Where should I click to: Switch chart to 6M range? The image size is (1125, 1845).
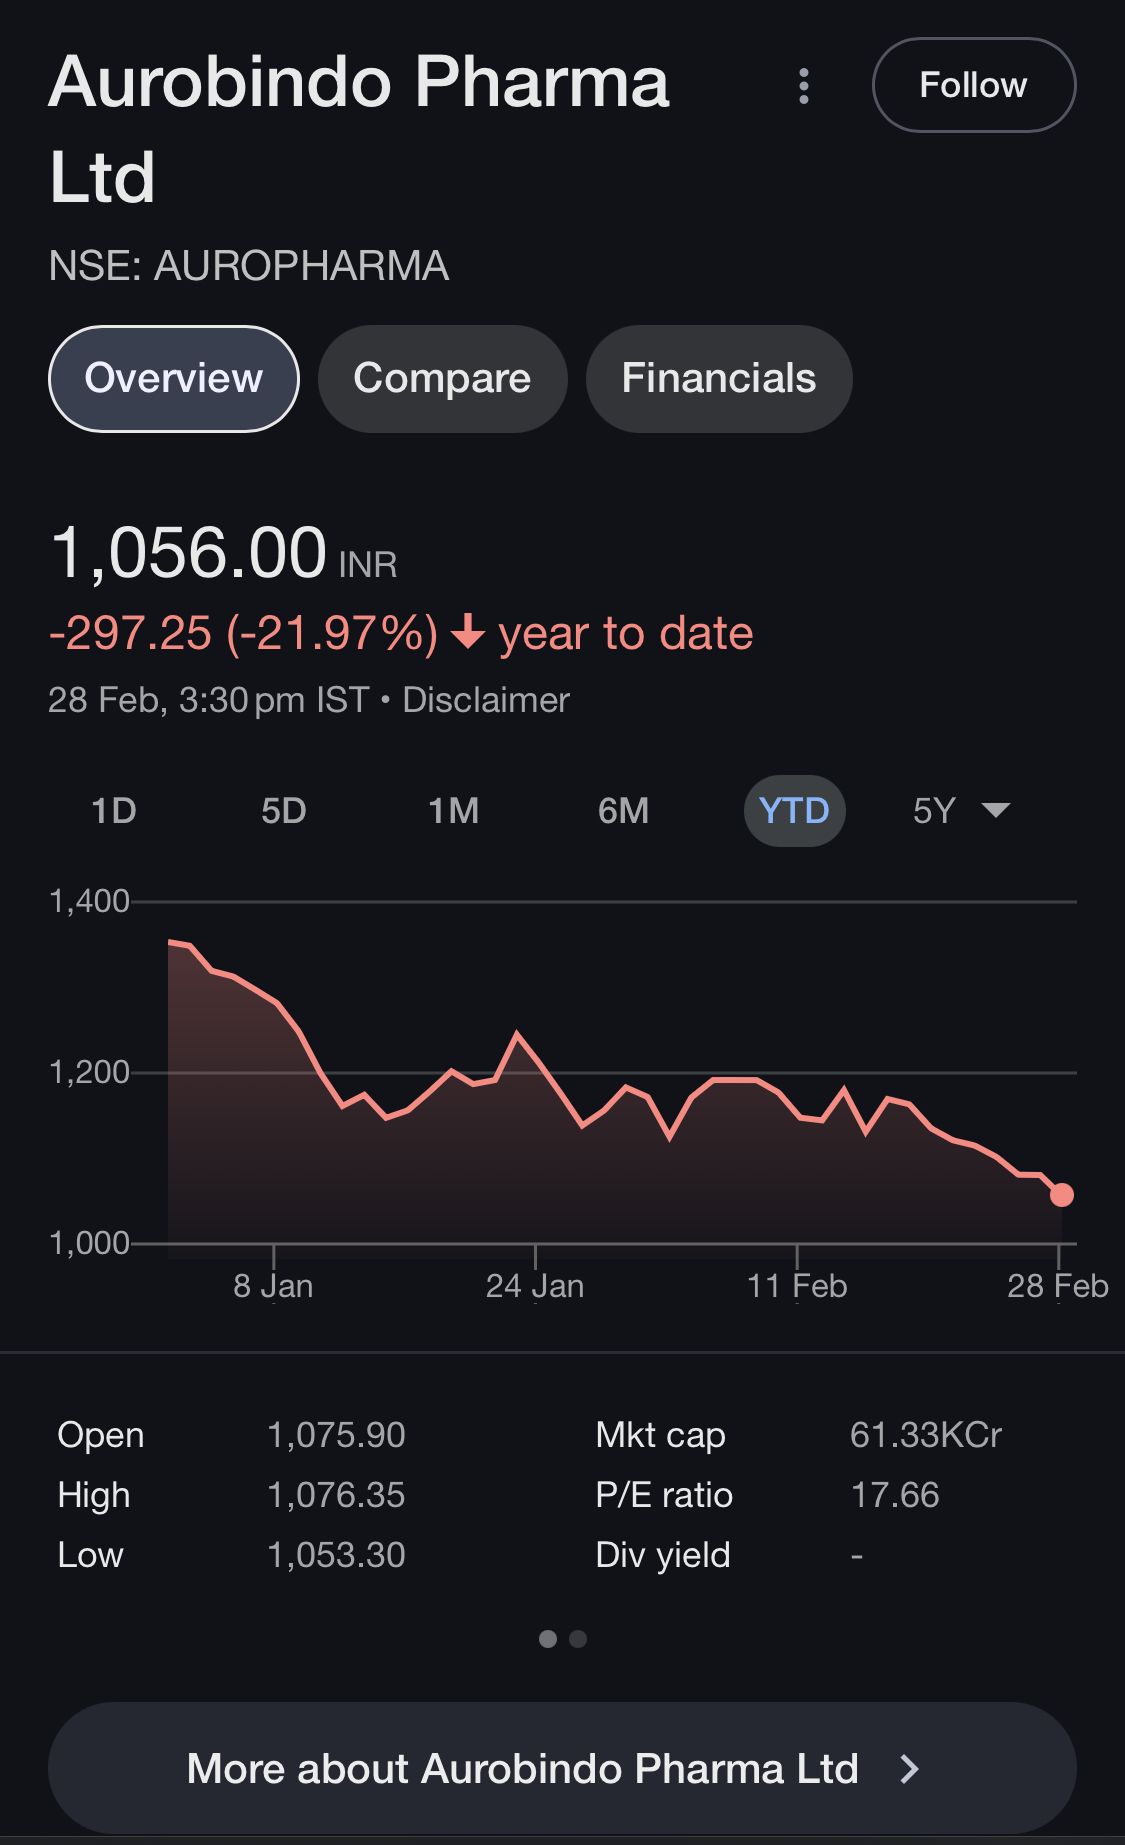[x=623, y=810]
